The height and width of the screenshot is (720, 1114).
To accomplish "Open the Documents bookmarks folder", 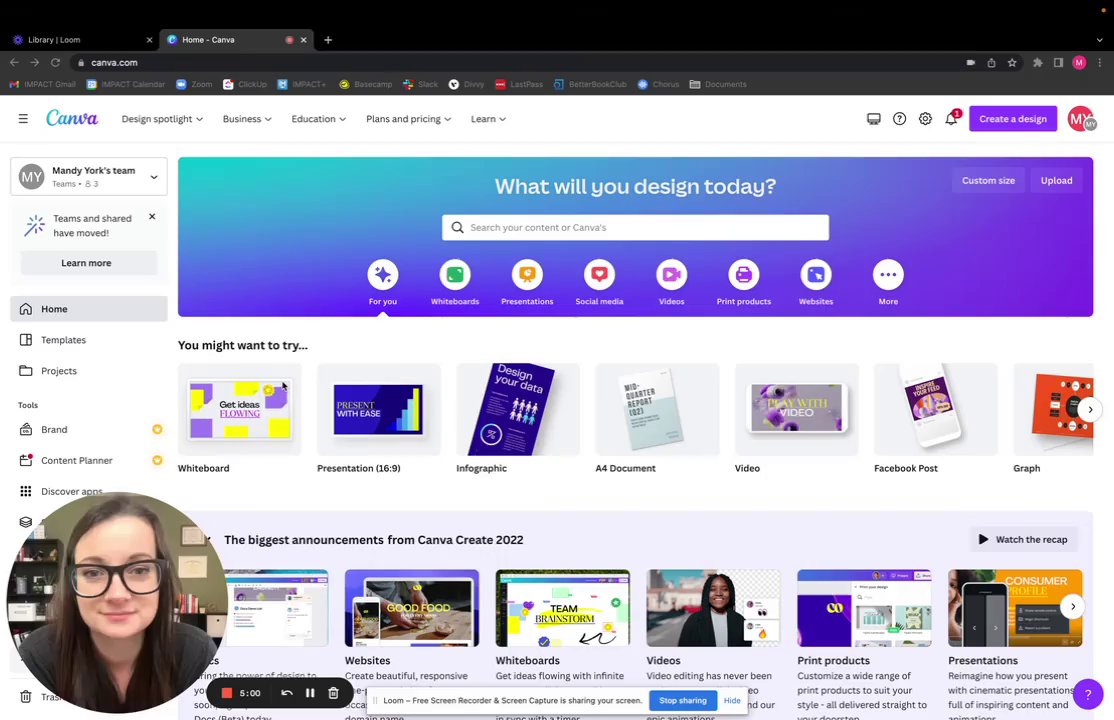I will (x=718, y=84).
